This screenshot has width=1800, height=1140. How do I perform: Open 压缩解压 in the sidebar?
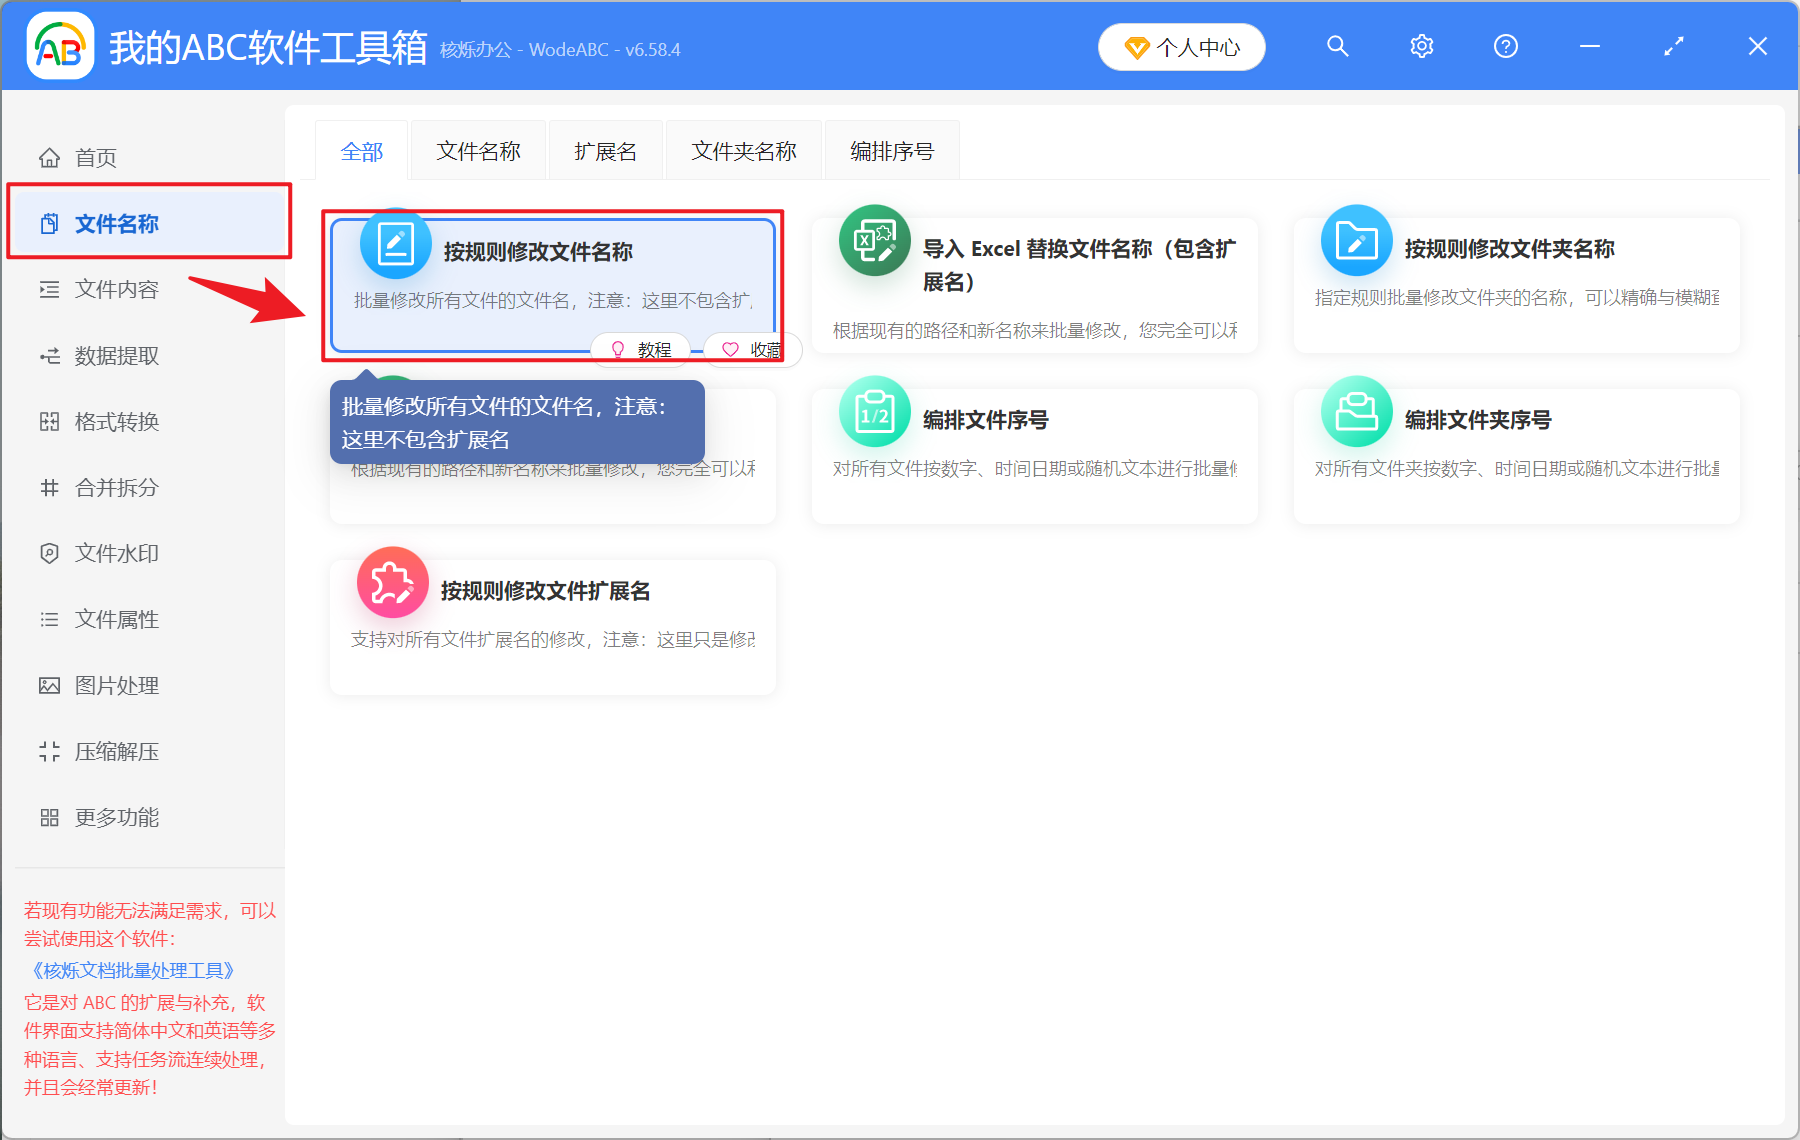pos(116,752)
